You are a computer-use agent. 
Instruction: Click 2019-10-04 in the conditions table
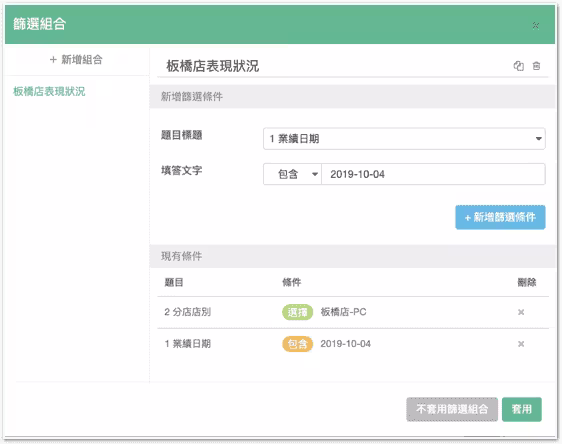pos(346,344)
